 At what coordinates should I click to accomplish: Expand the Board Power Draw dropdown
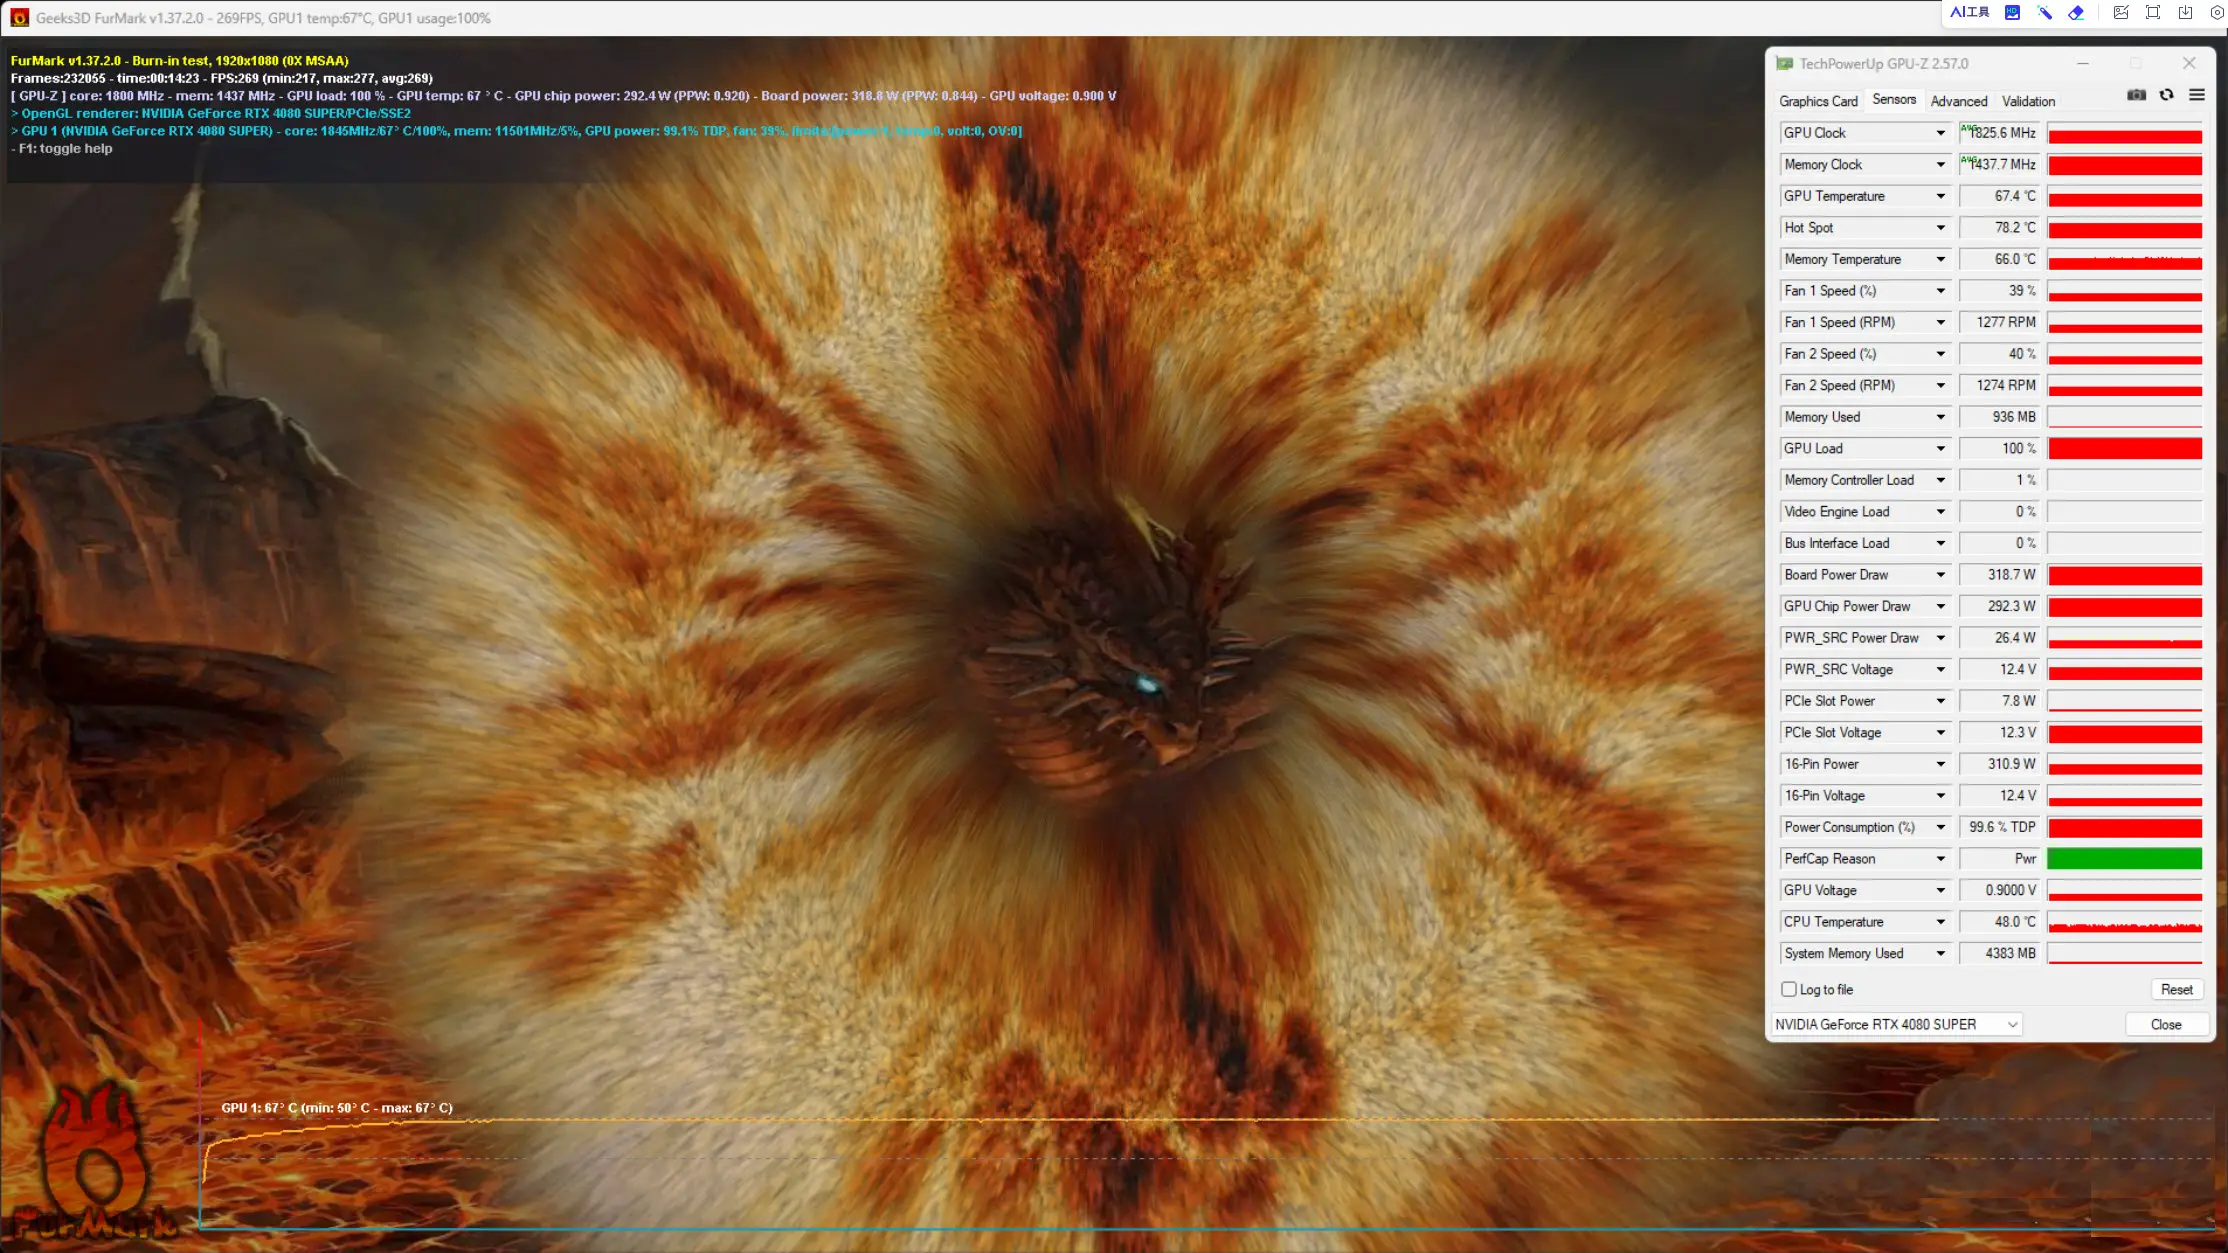tap(1939, 574)
